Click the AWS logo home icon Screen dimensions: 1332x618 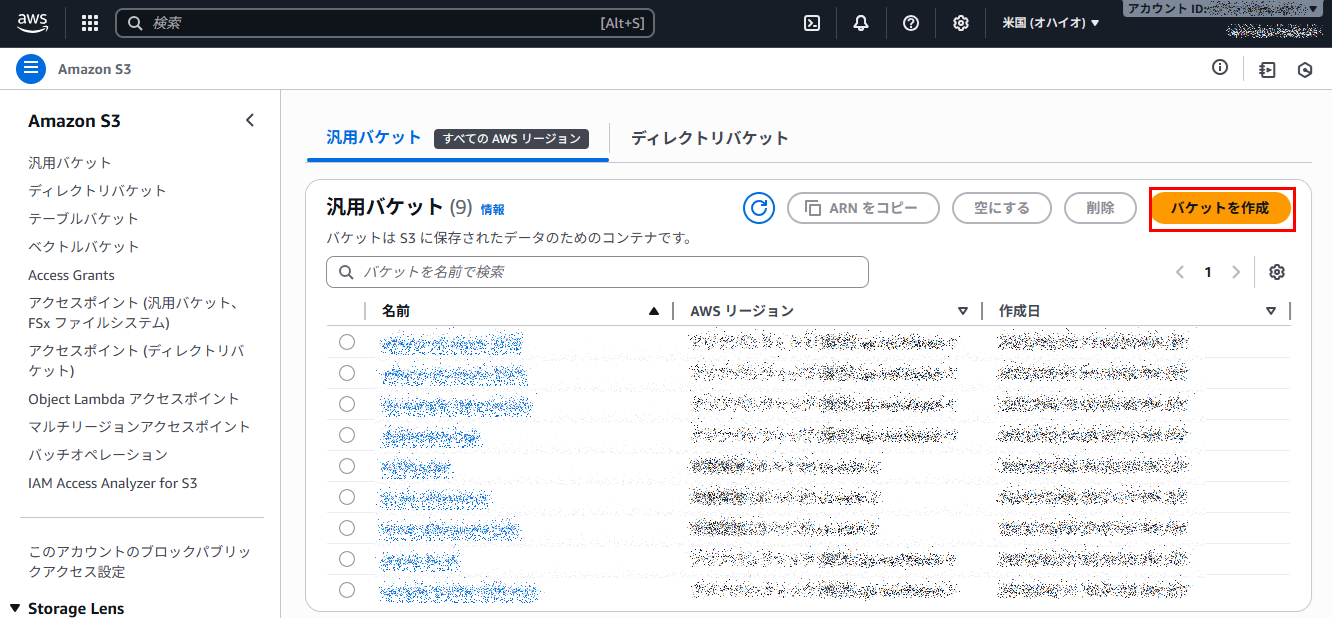click(32, 22)
